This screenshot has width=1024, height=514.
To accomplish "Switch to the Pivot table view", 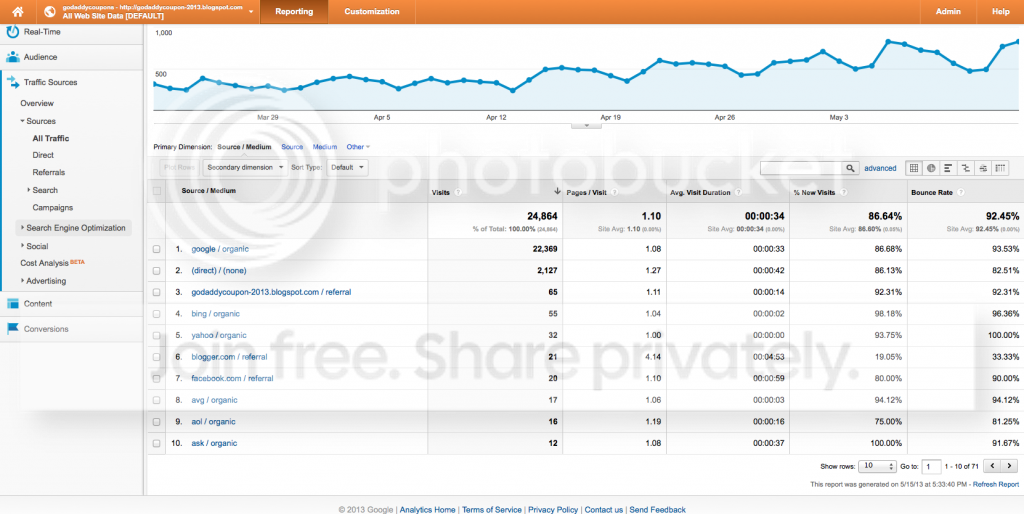I will 1000,168.
